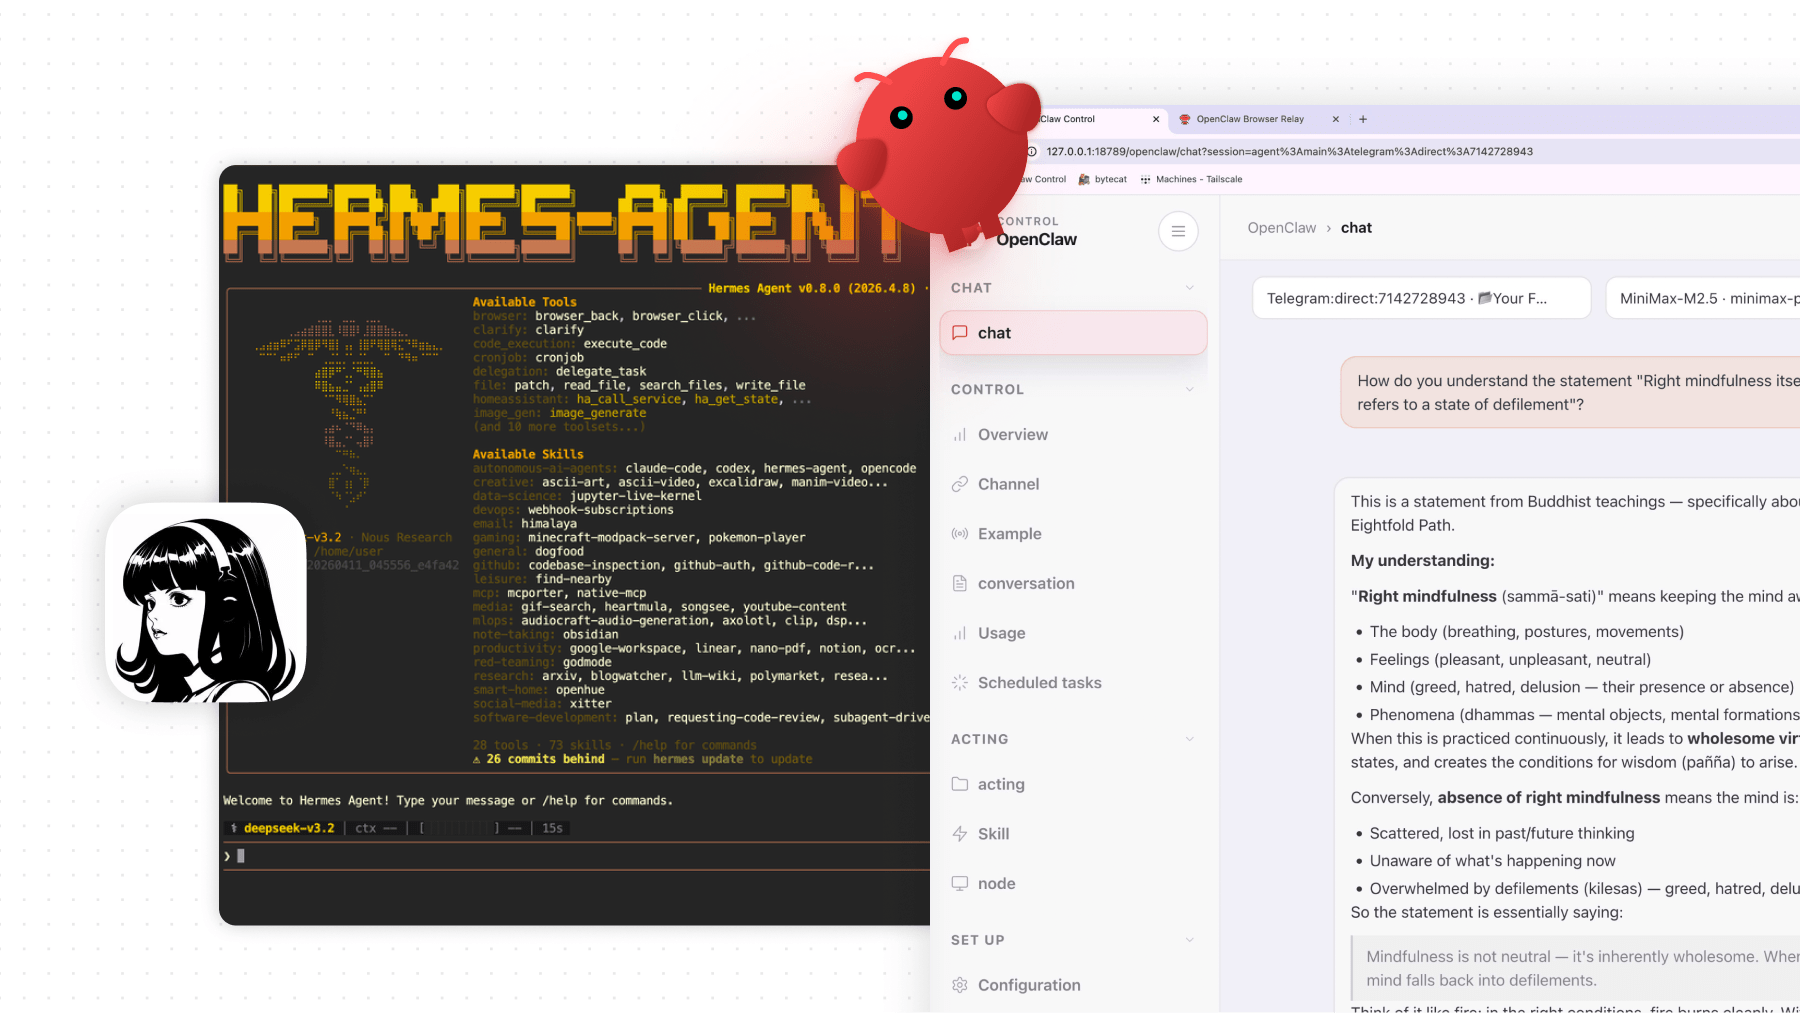Click the Example broadcast icon
1800x1013 pixels.
pyautogui.click(x=960, y=534)
